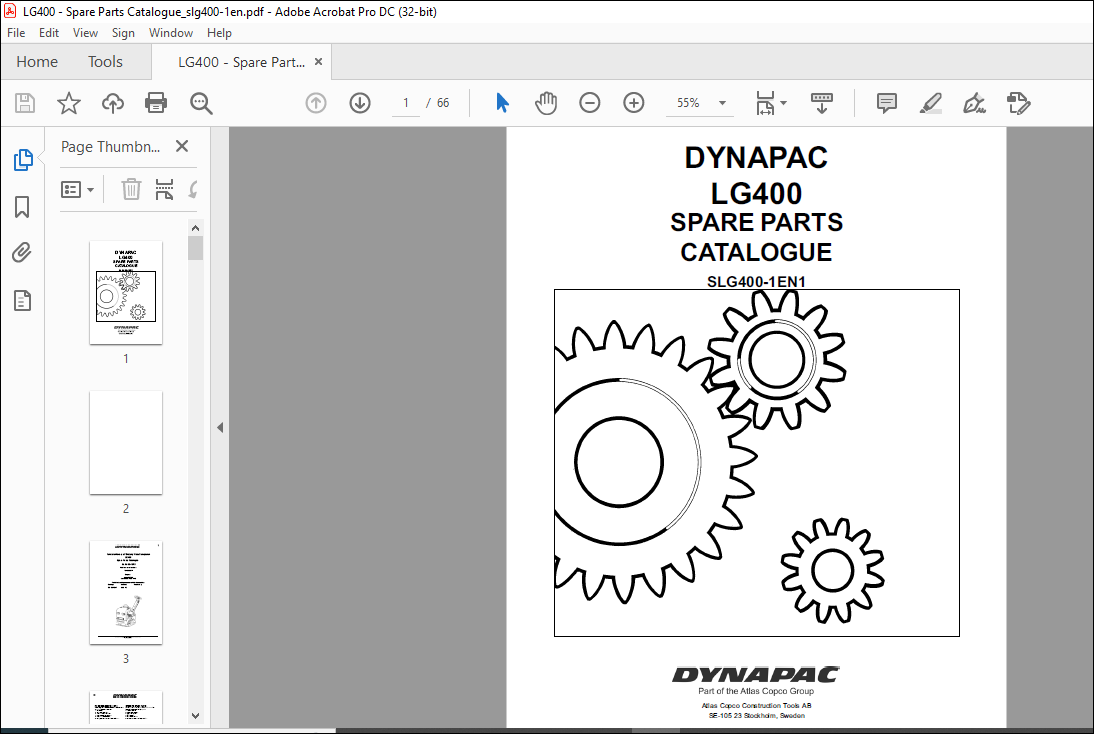Collapse the navigation pane with arrow
The width and height of the screenshot is (1094, 734).
click(x=220, y=427)
